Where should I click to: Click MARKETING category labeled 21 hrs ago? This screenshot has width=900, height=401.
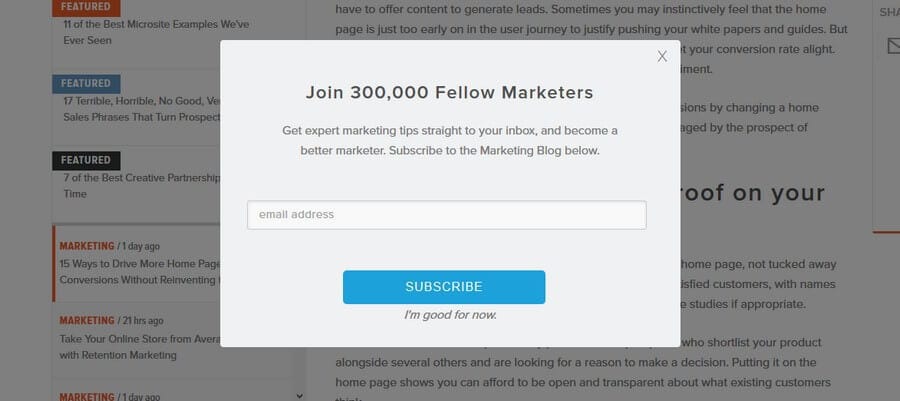click(x=87, y=321)
